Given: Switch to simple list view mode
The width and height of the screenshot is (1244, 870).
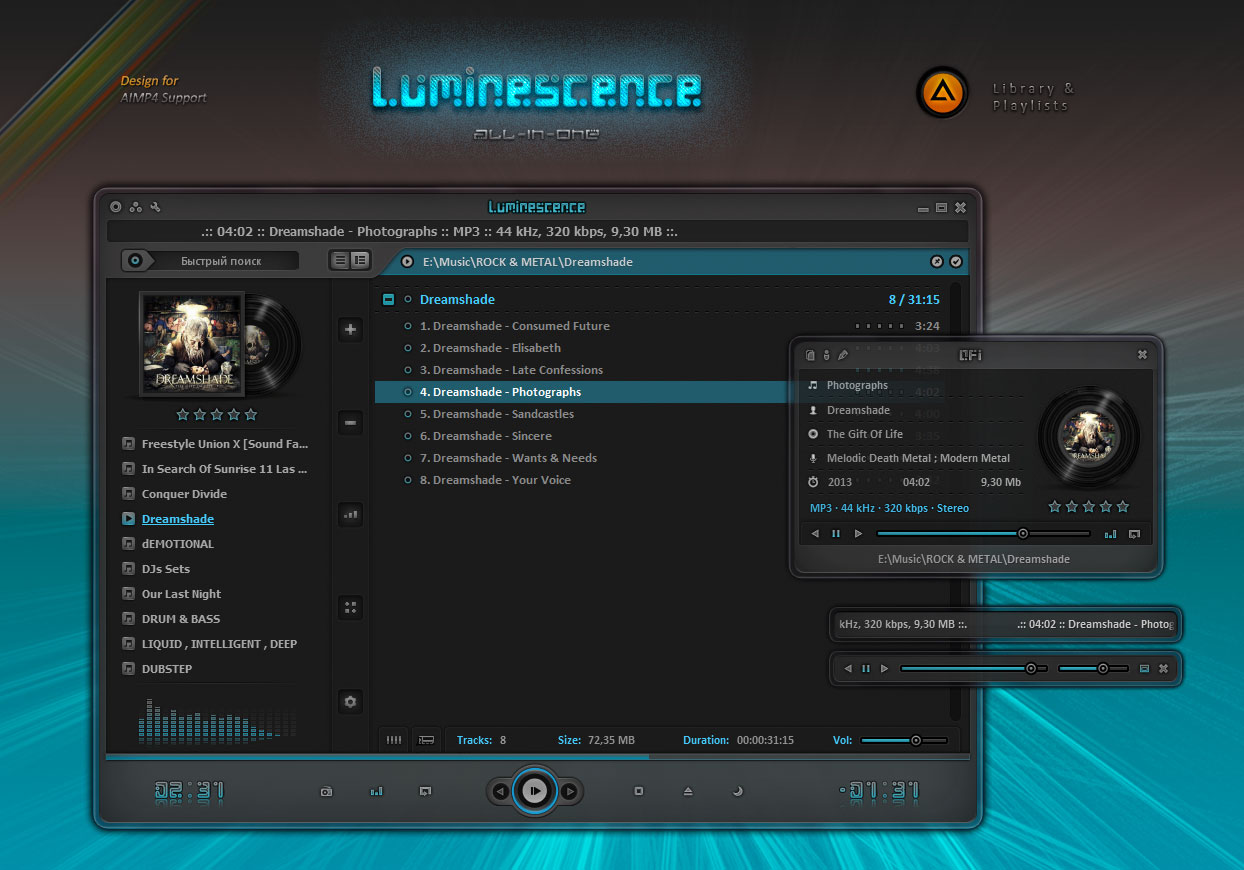Looking at the screenshot, I should tap(340, 260).
